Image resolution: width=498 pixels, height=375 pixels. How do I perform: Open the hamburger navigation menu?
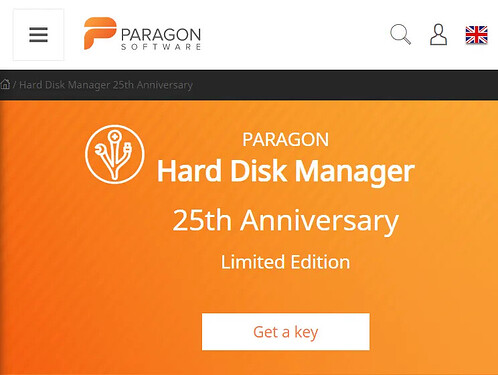(x=38, y=35)
